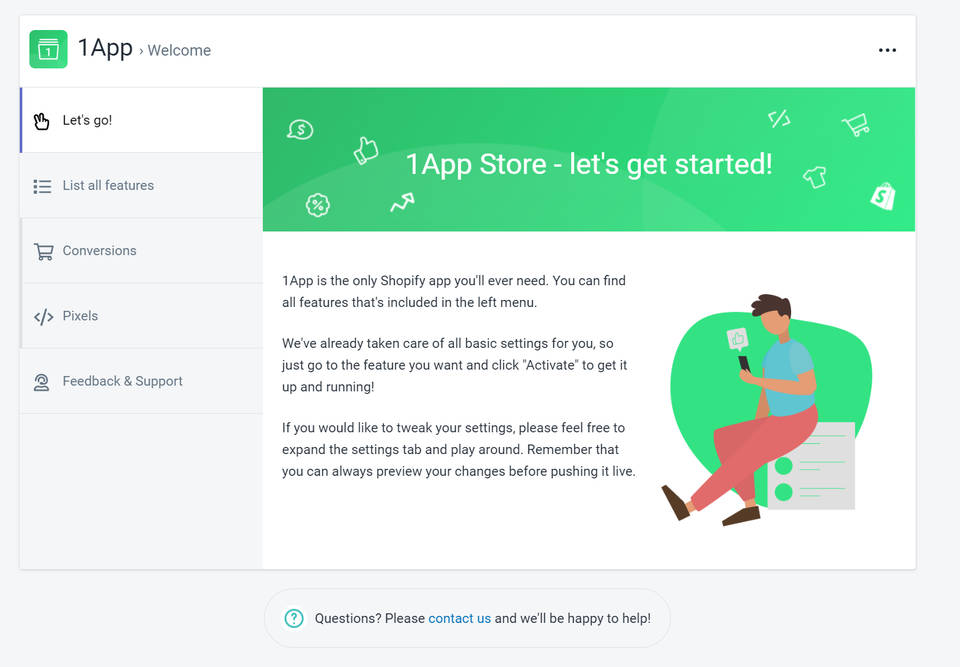This screenshot has height=667, width=960.
Task: Navigate to the Pixels section
Action: click(81, 315)
